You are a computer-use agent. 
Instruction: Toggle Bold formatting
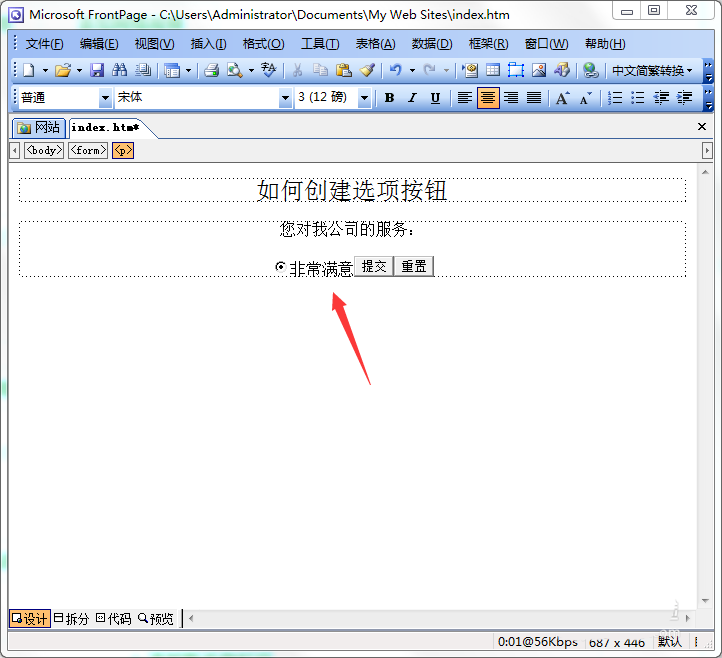390,98
